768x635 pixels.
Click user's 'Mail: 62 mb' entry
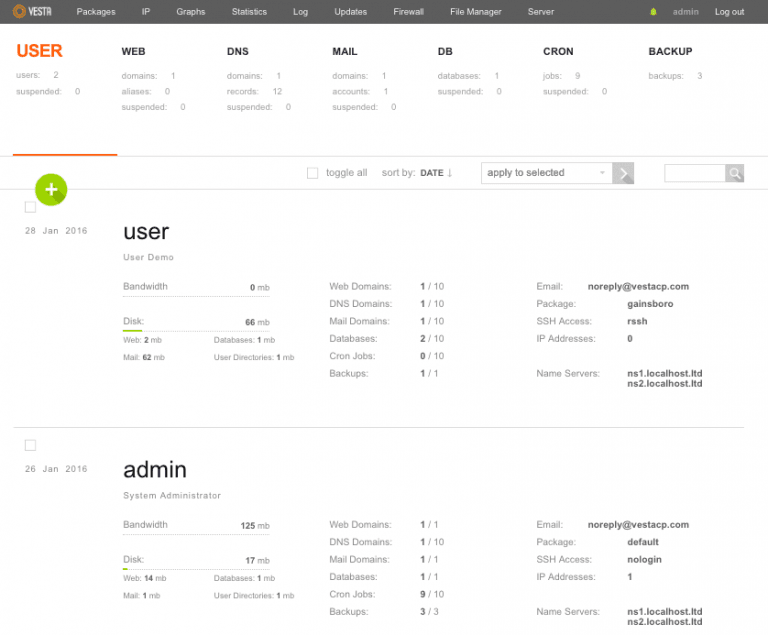[144, 358]
